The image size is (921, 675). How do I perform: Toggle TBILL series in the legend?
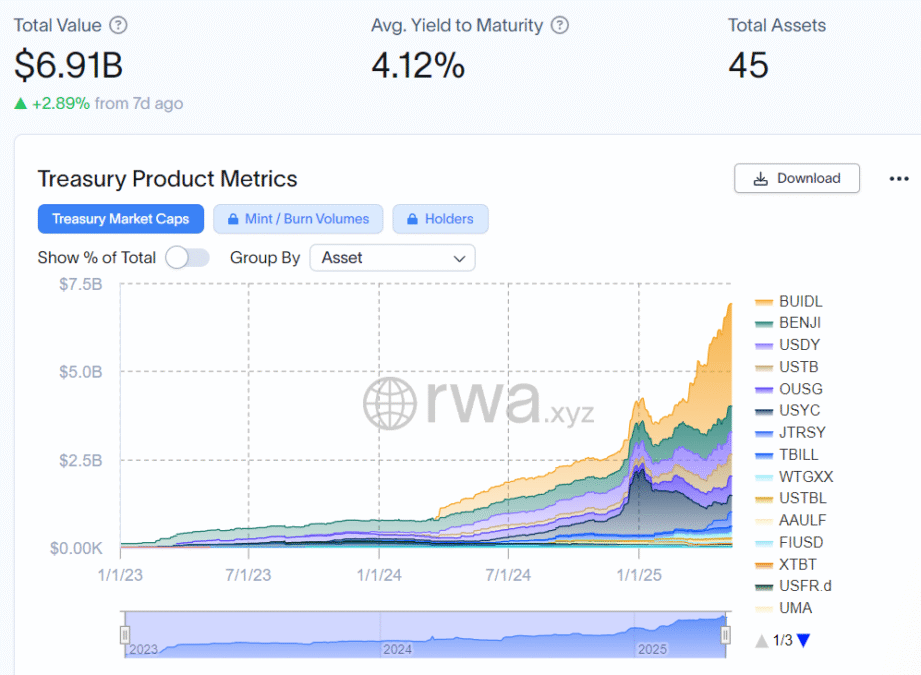click(786, 455)
